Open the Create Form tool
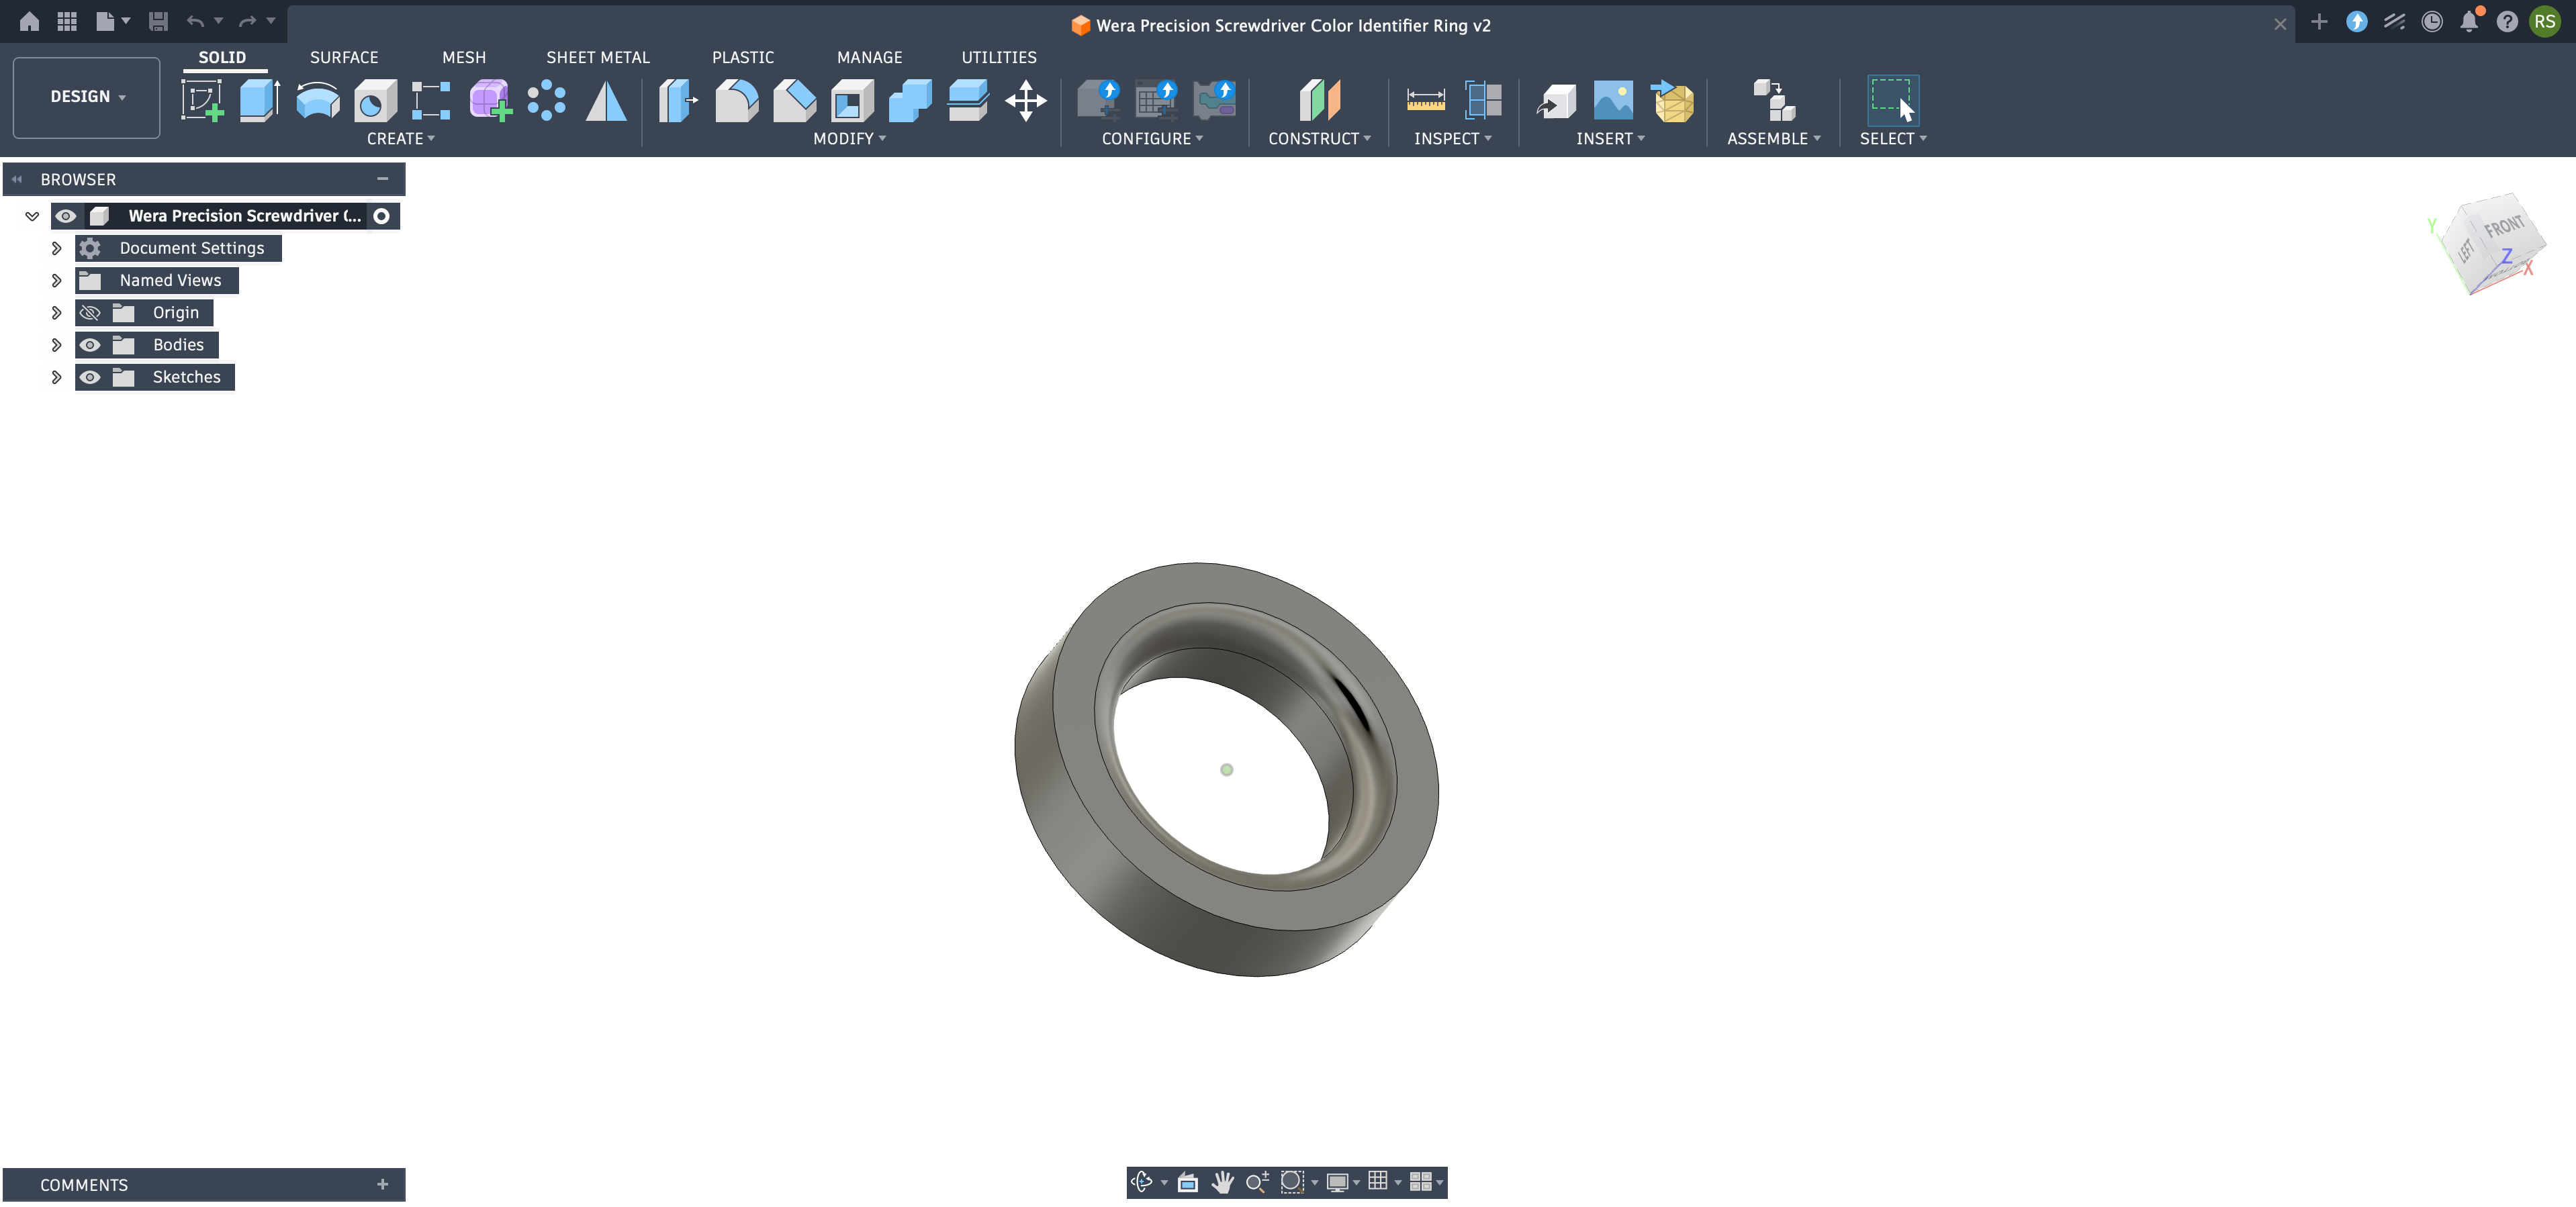 tap(491, 100)
